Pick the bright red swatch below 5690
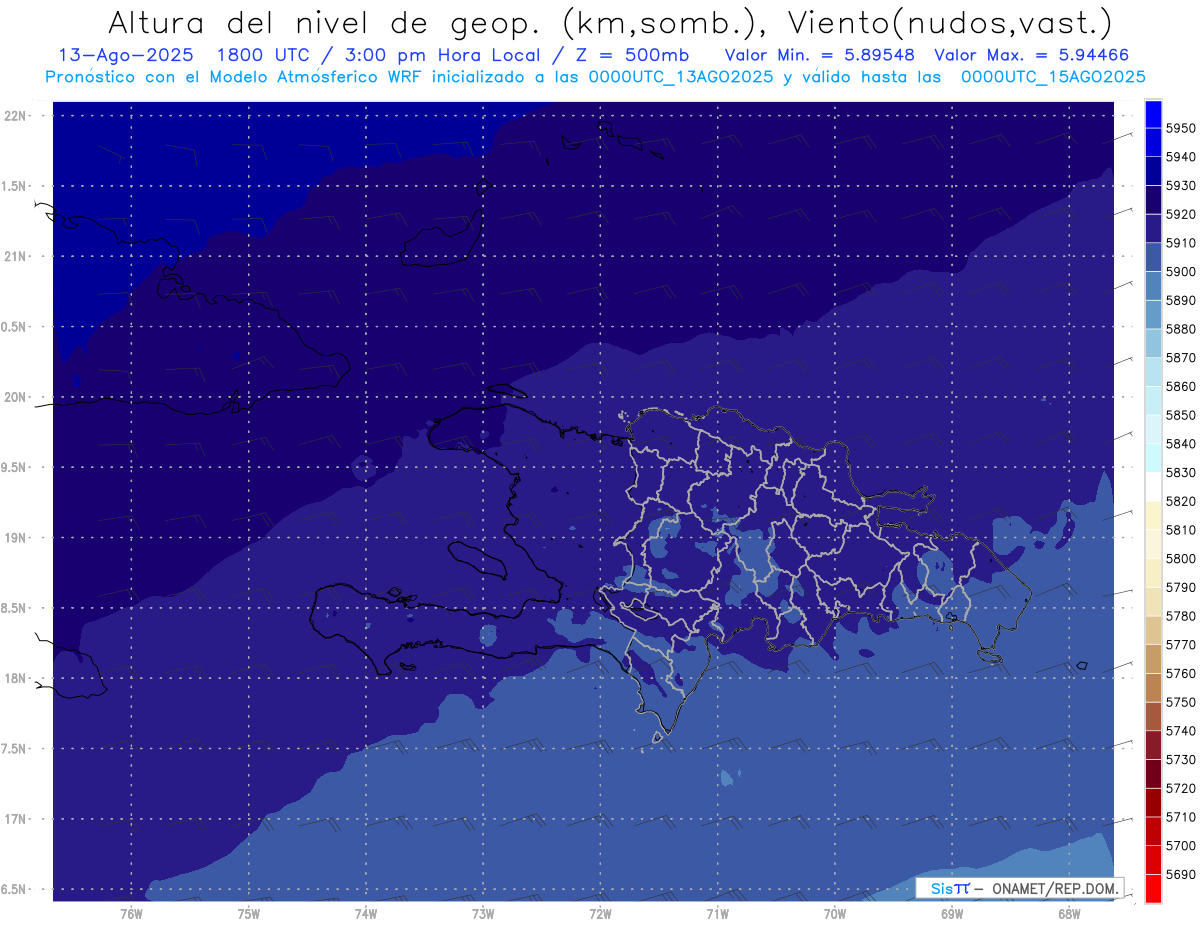 tap(1153, 888)
